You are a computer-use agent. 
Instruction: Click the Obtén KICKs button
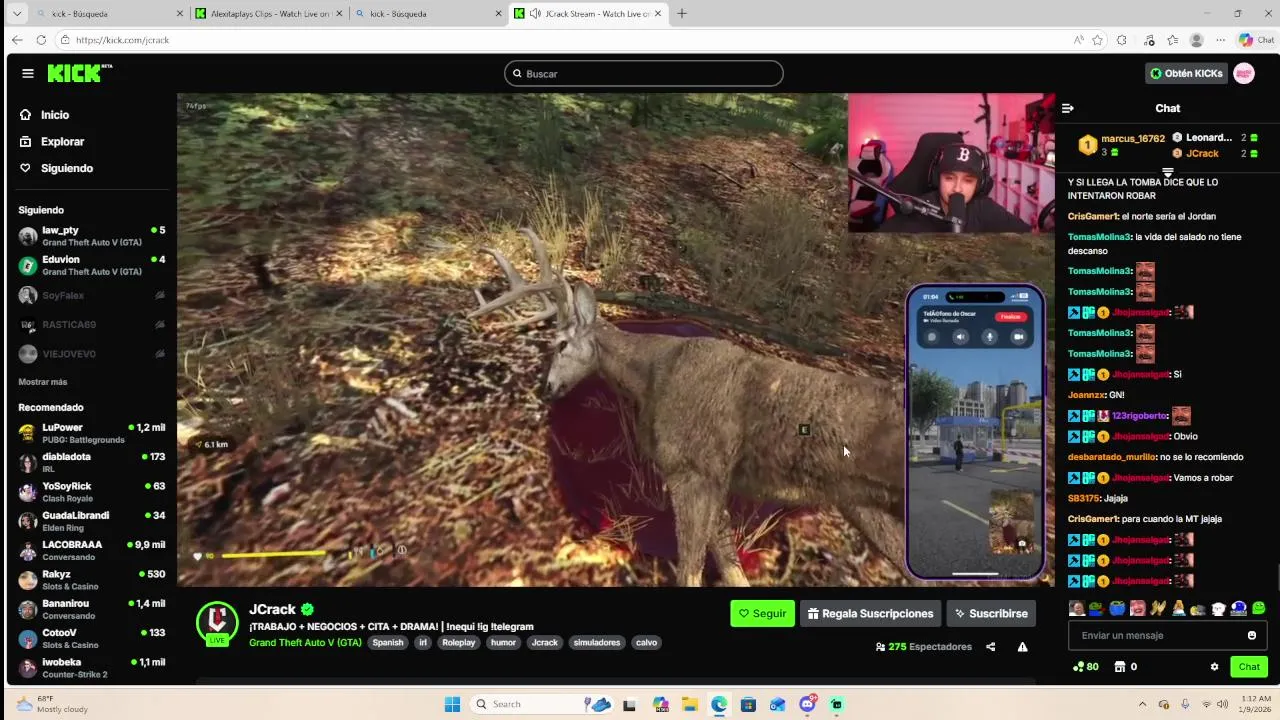[x=1186, y=73]
